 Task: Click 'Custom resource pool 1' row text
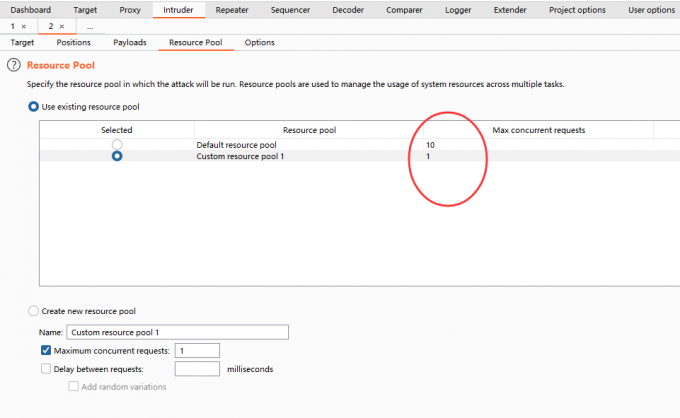pos(240,157)
